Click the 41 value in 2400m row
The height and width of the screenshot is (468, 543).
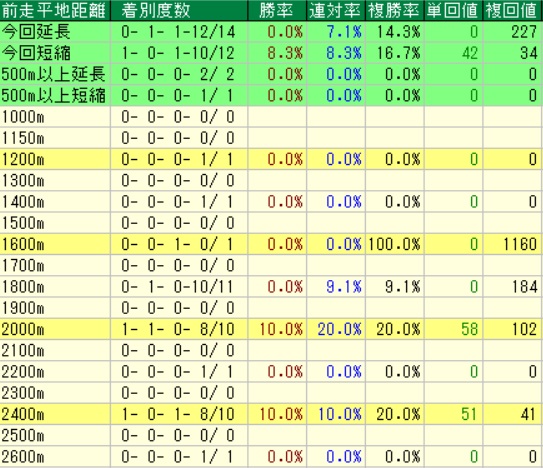click(529, 414)
